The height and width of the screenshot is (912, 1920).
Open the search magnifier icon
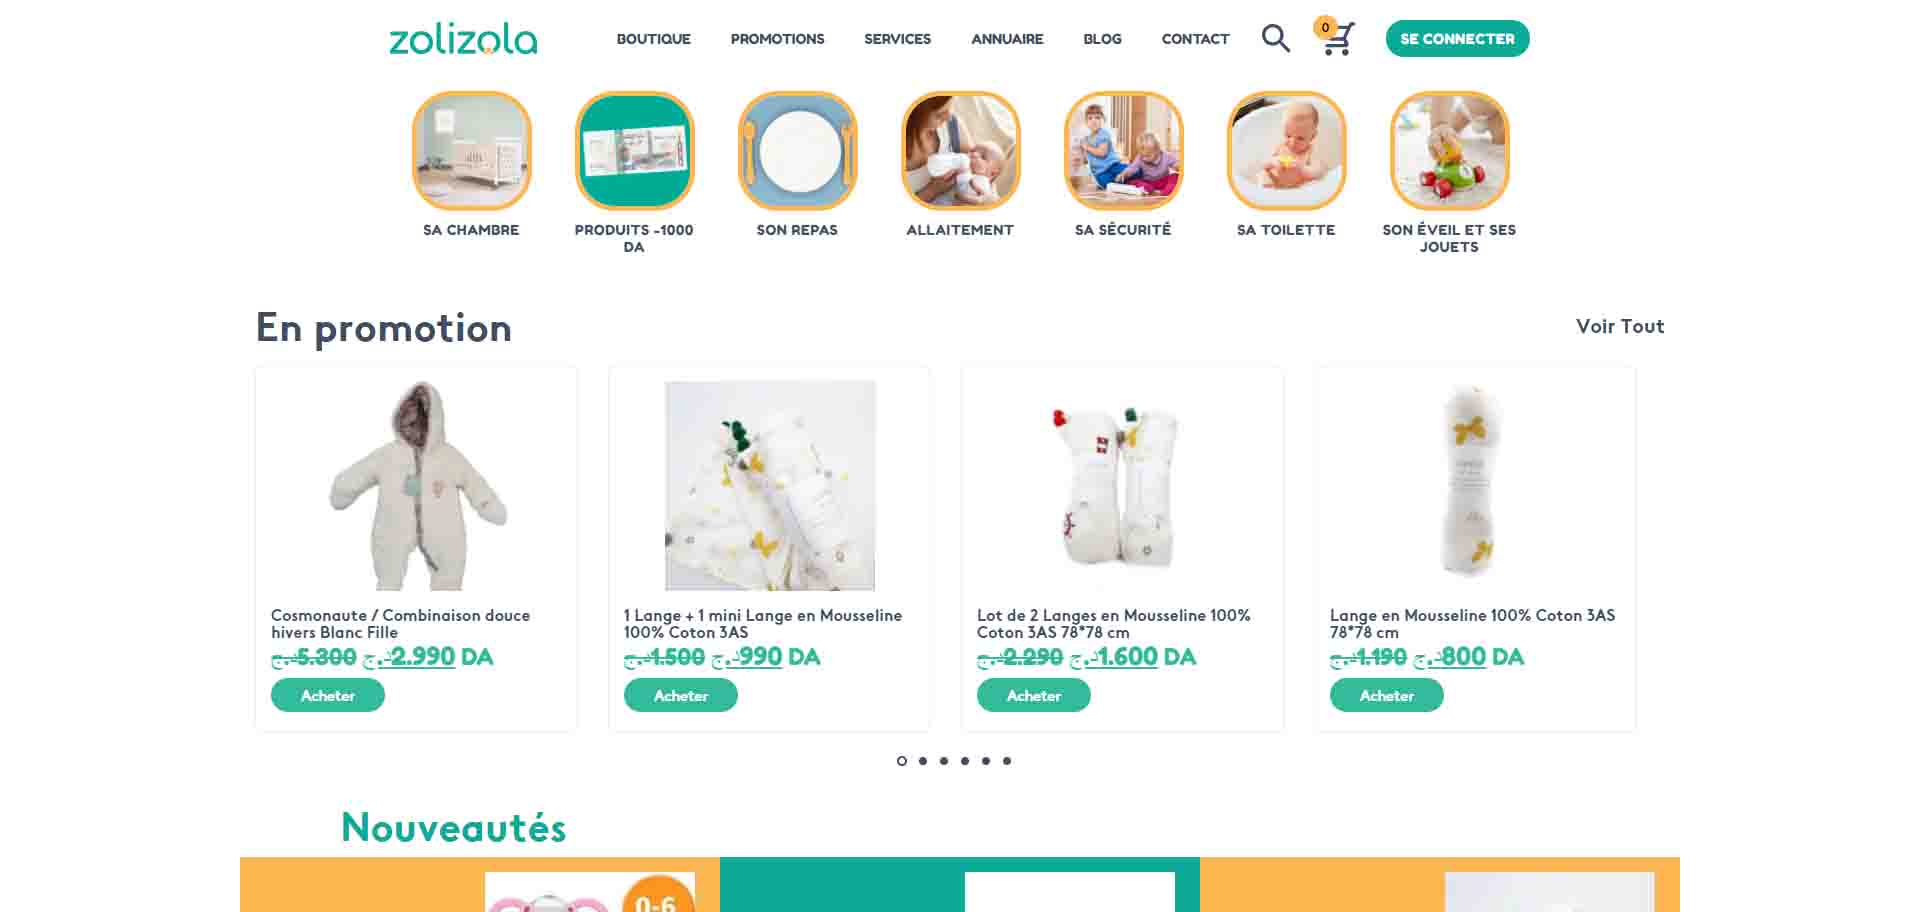point(1276,38)
